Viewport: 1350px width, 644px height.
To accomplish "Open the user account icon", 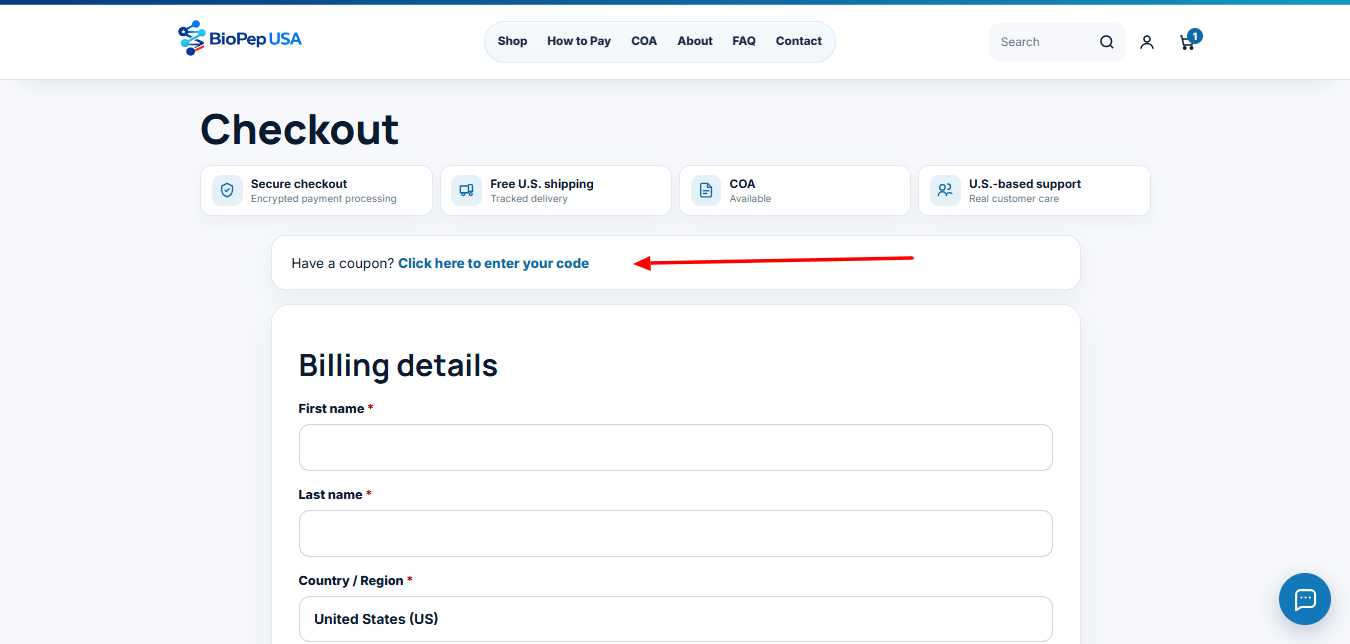I will point(1147,42).
